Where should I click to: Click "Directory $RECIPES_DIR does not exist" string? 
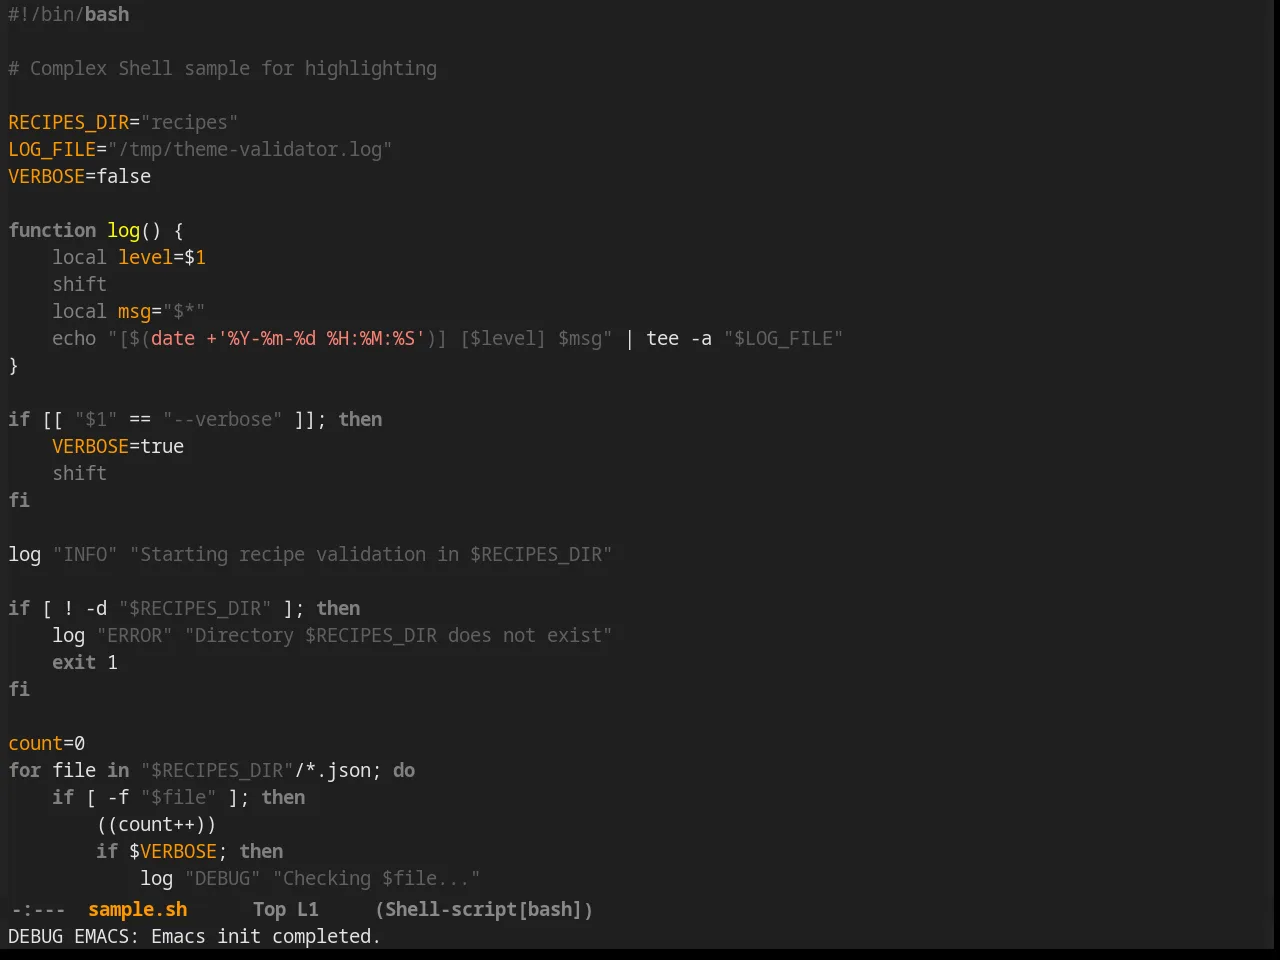coord(398,635)
